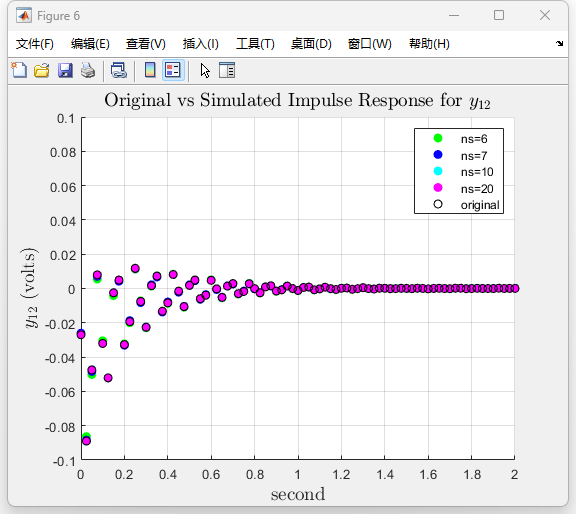Expand the 插入(I) menu

[x=201, y=44]
